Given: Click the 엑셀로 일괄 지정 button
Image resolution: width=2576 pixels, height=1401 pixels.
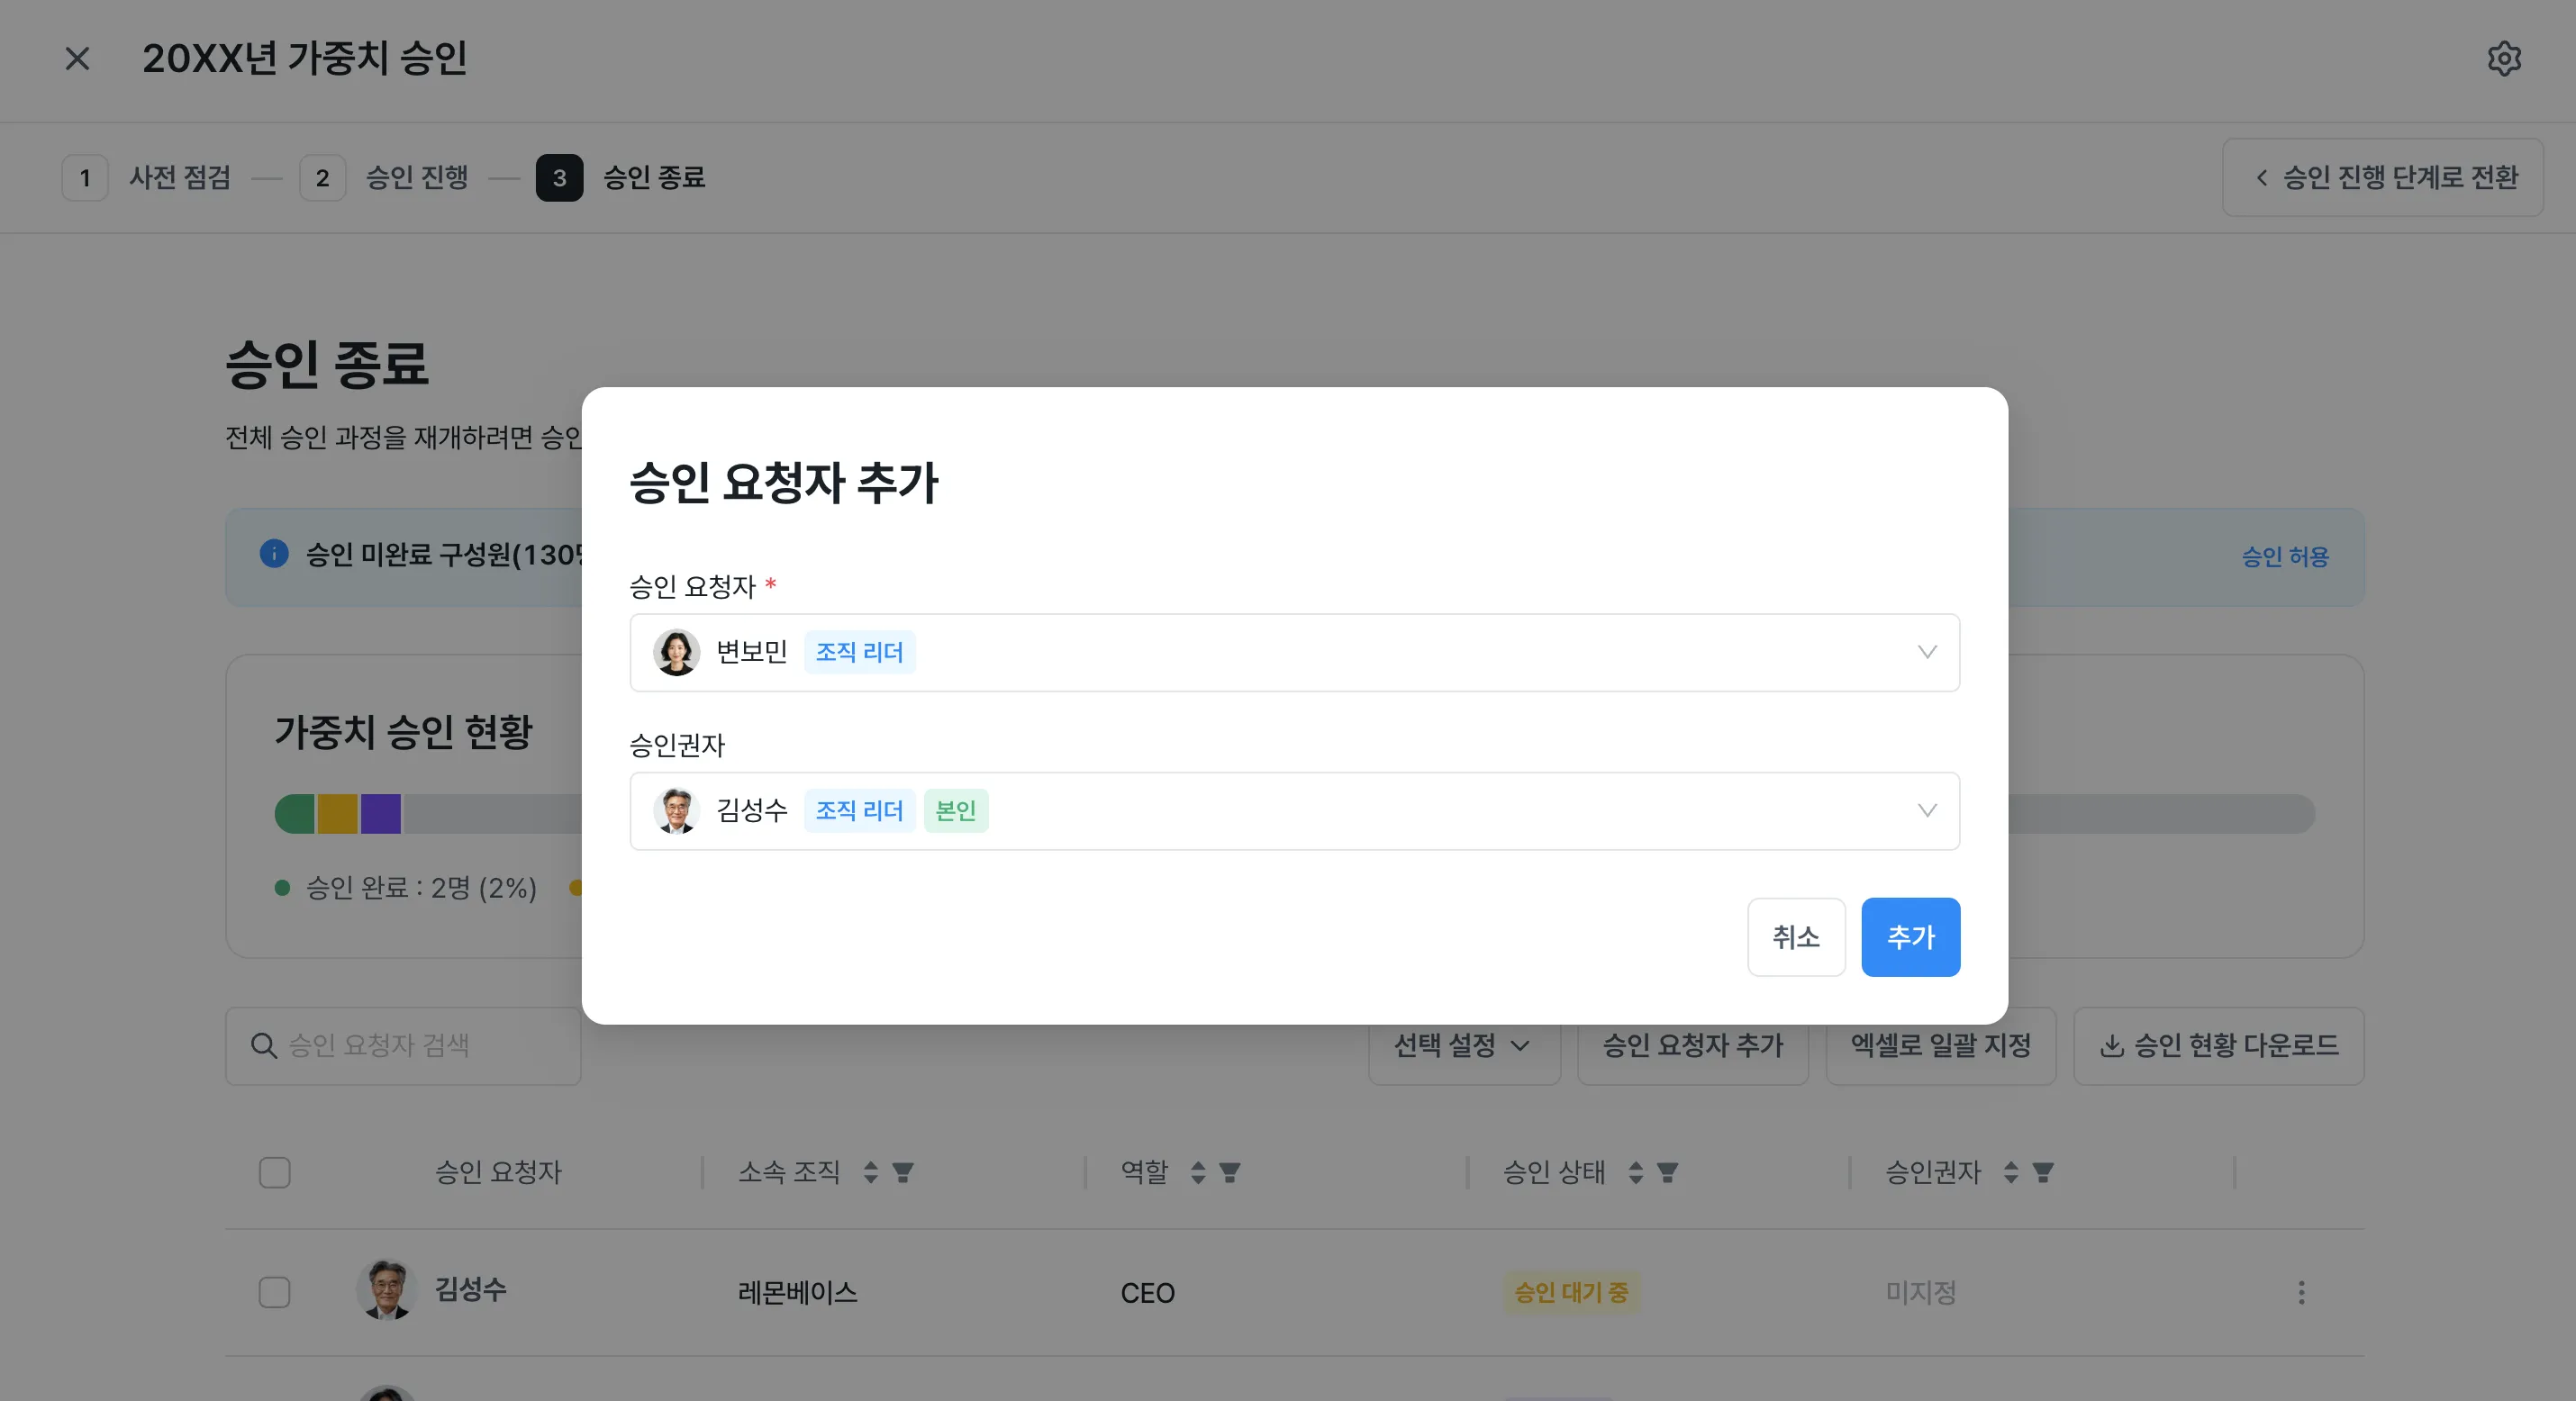Looking at the screenshot, I should pyautogui.click(x=1940, y=1046).
